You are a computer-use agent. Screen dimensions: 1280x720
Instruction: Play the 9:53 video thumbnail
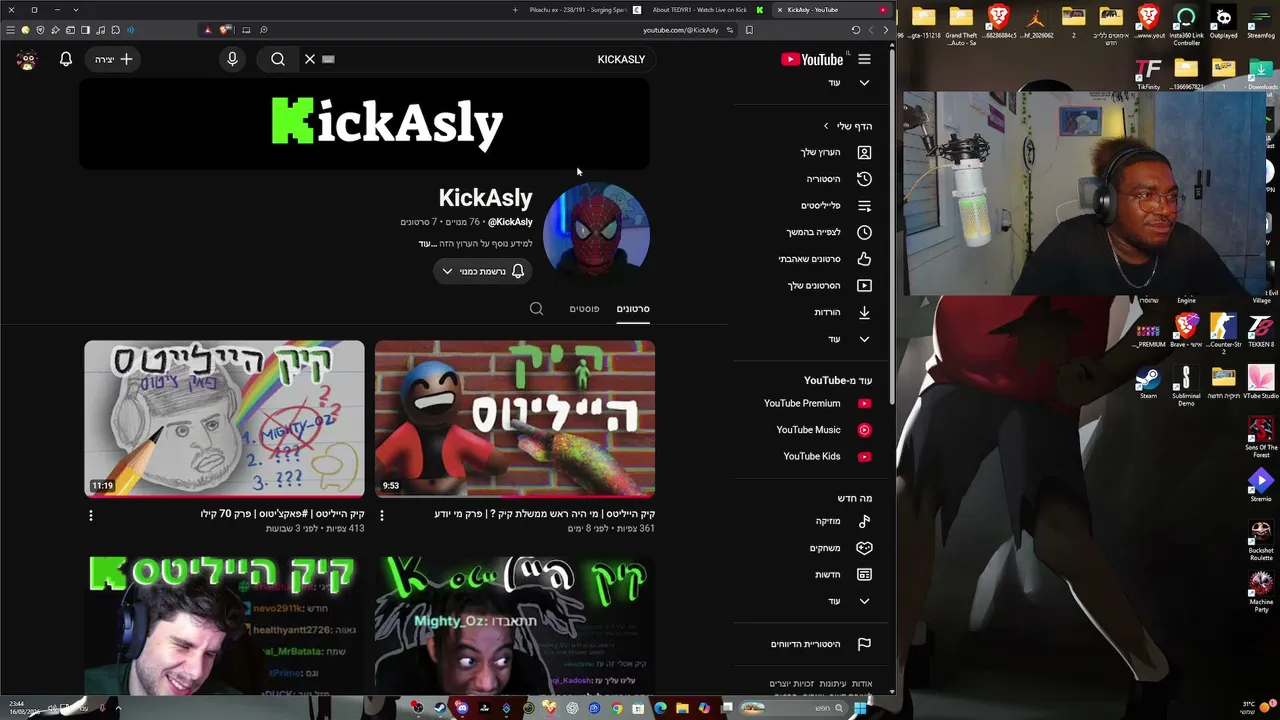pyautogui.click(x=515, y=419)
